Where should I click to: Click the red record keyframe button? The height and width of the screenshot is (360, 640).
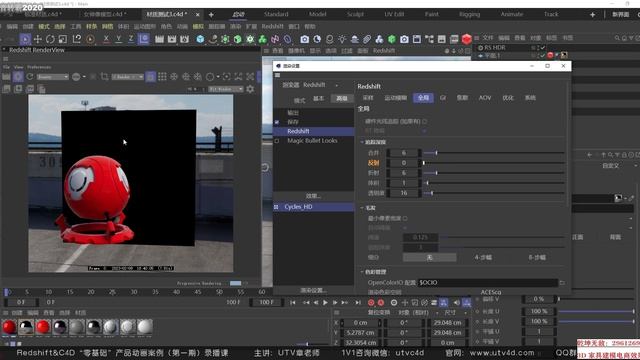[x=371, y=302]
